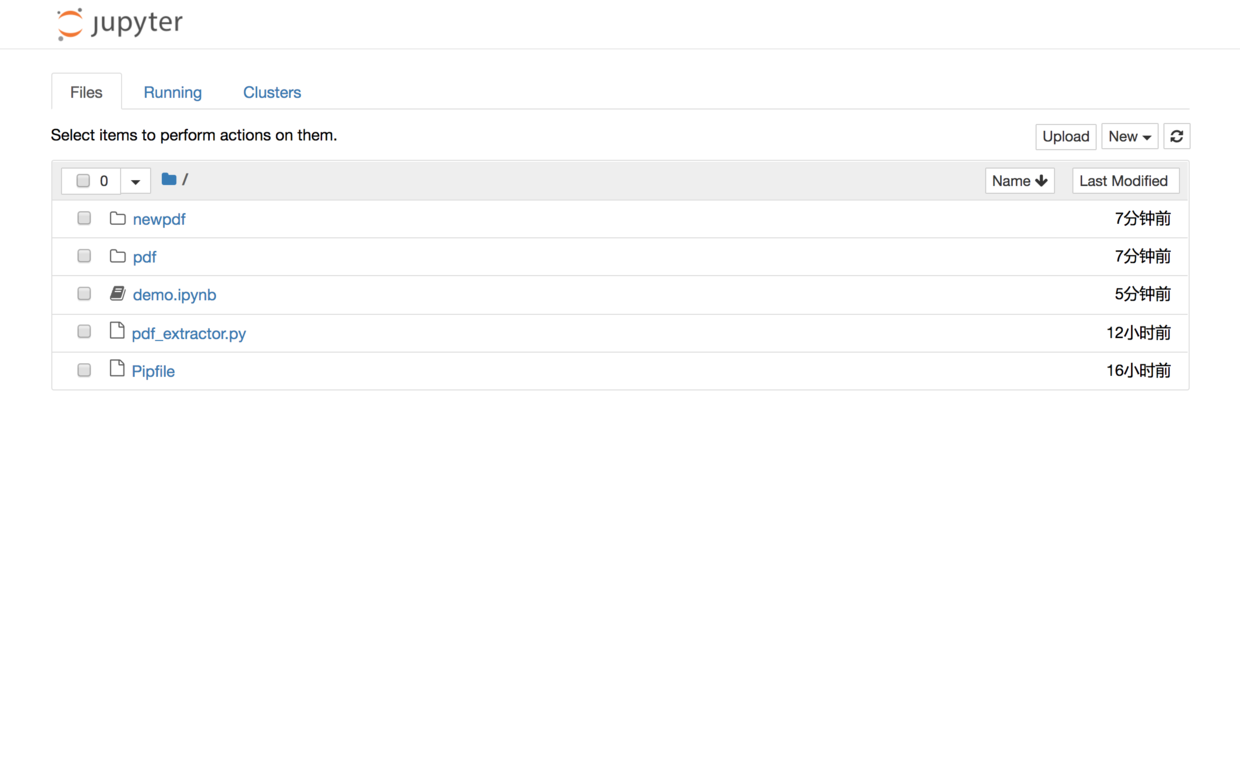
Task: Expand the selection filter dropdown arrow
Action: tap(136, 181)
